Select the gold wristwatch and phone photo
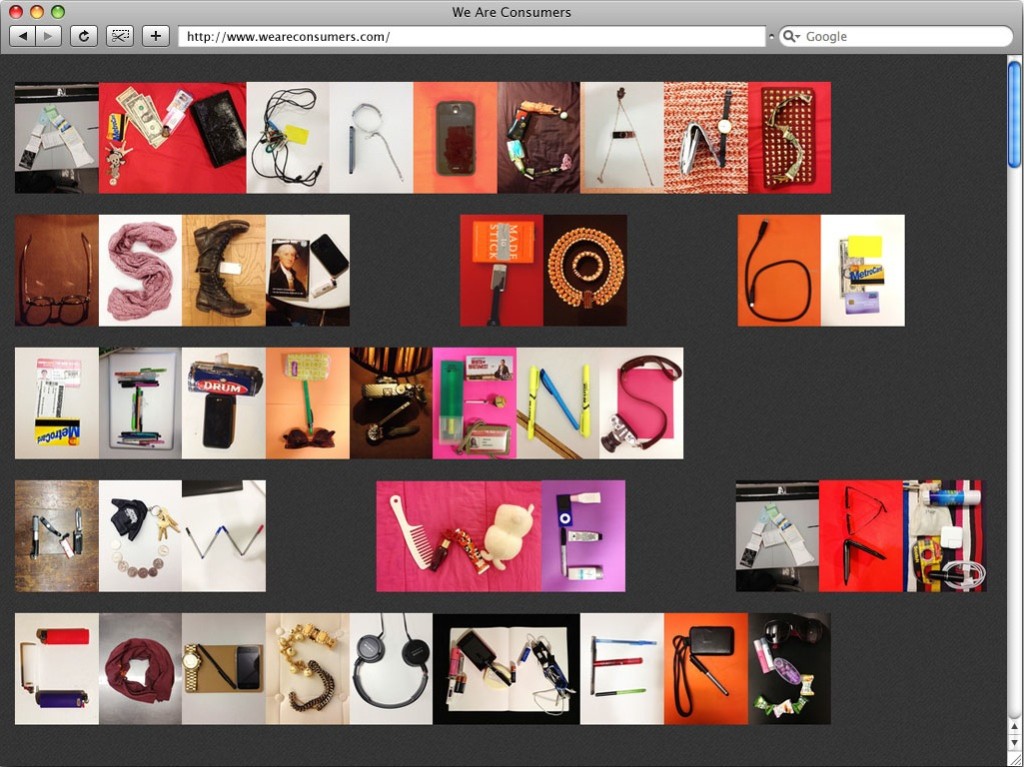Image resolution: width=1024 pixels, height=767 pixels. point(224,668)
